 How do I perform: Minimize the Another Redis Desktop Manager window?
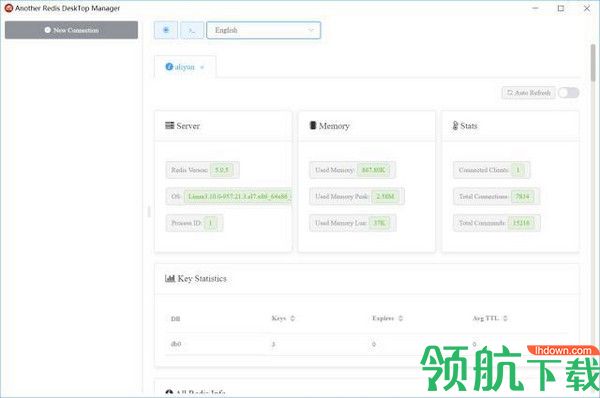tap(535, 8)
